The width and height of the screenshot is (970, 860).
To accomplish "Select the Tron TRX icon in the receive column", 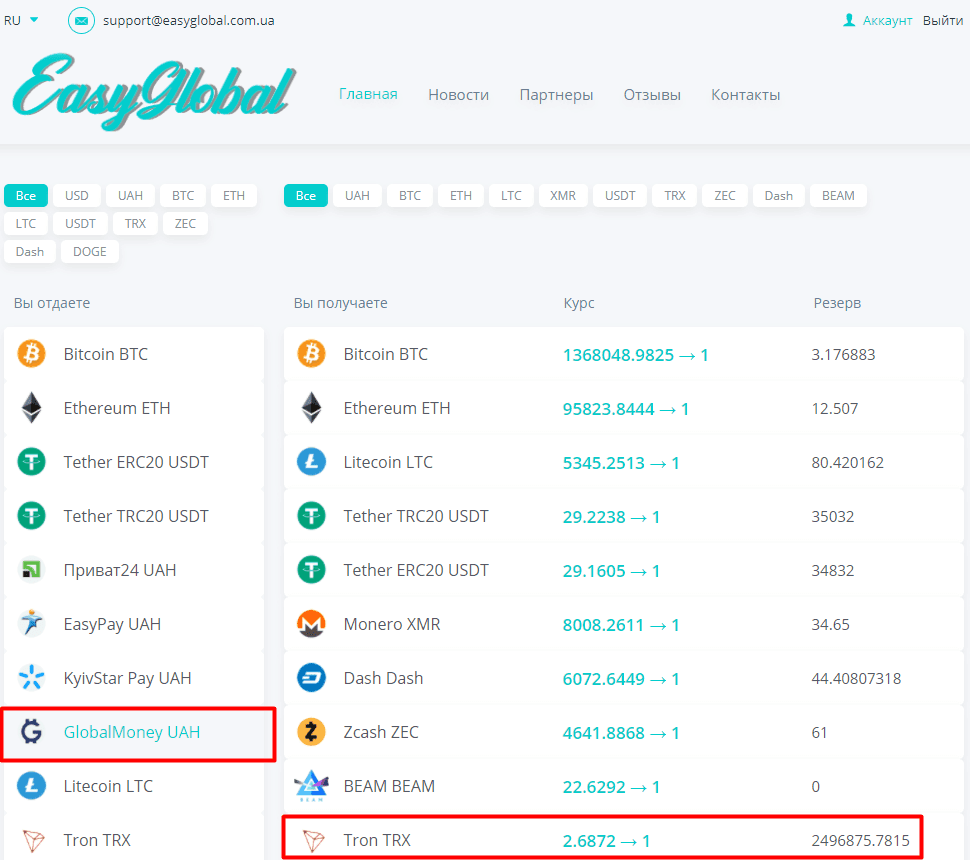I will (x=311, y=840).
